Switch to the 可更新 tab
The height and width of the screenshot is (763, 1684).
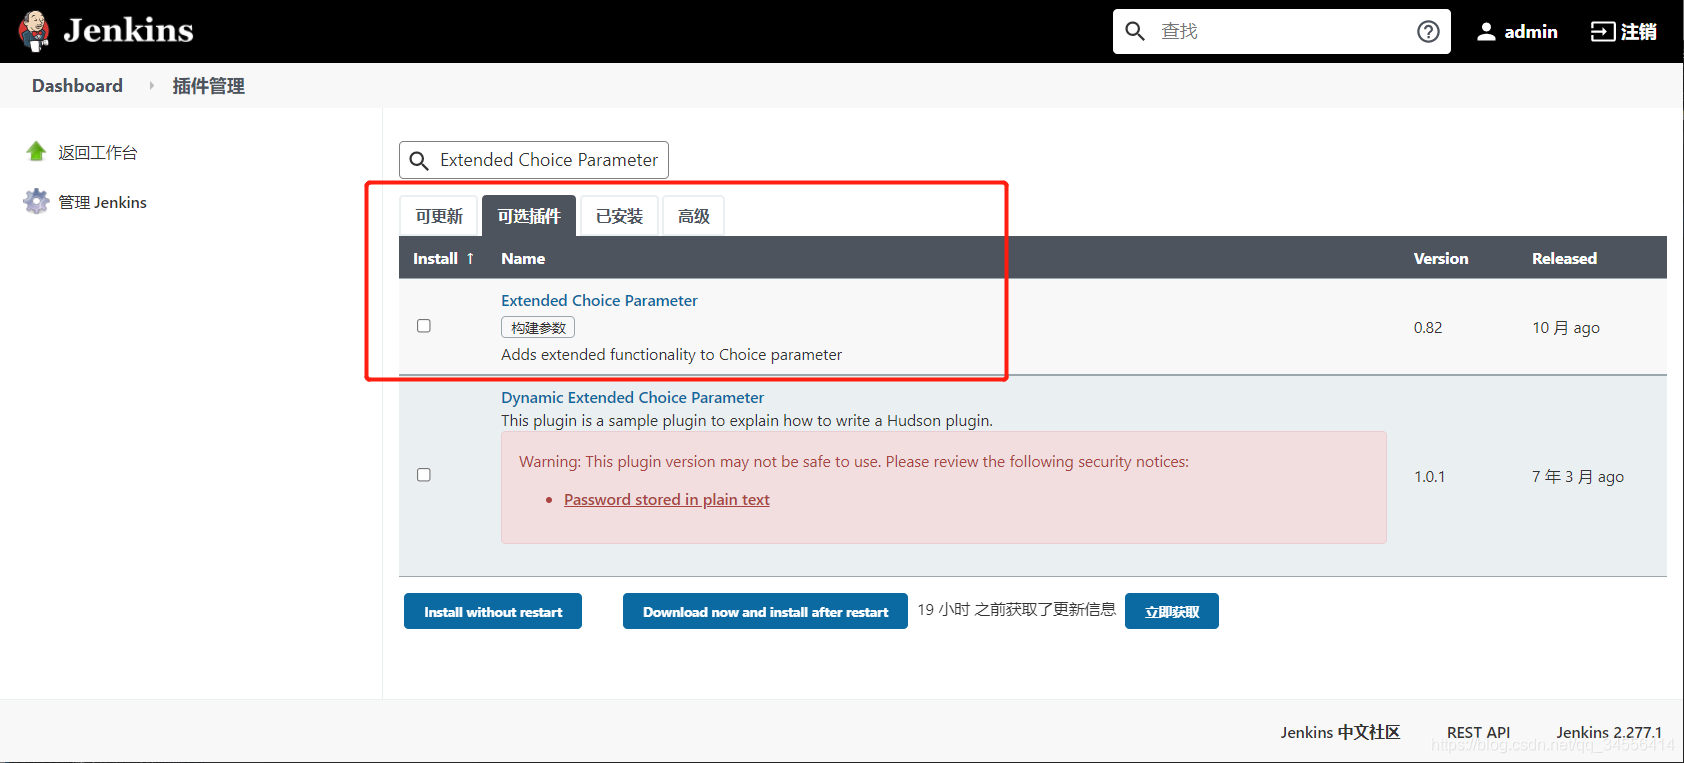[439, 216]
